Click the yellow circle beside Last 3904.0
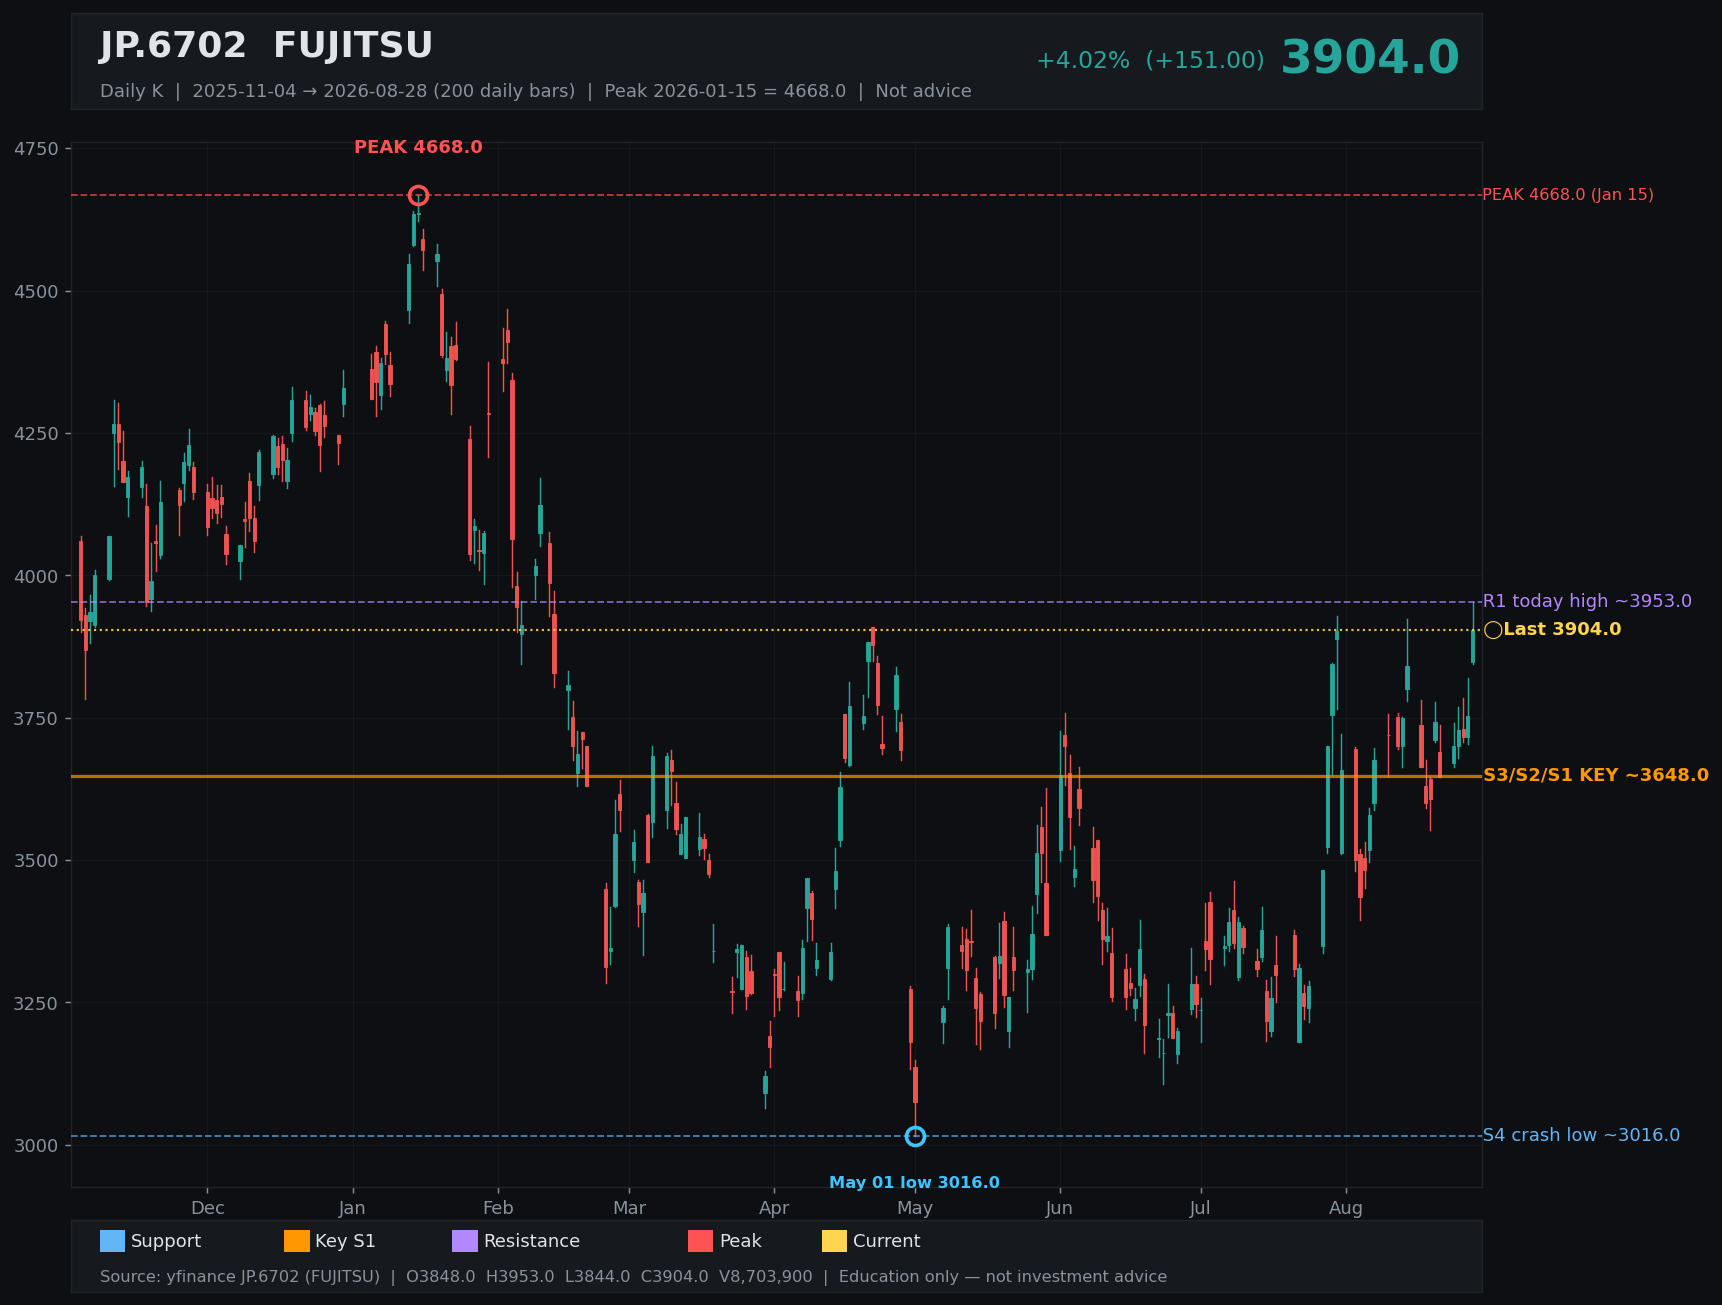 [1493, 630]
